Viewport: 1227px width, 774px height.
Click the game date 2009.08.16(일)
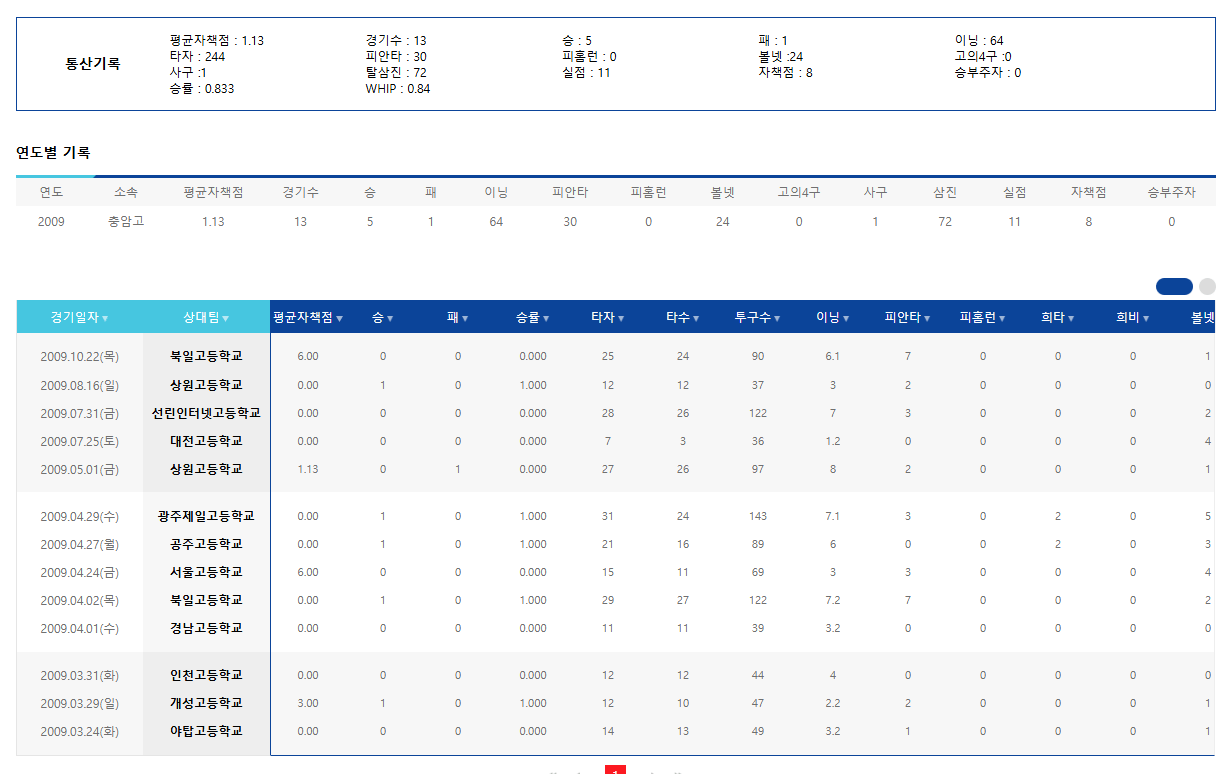tap(80, 385)
